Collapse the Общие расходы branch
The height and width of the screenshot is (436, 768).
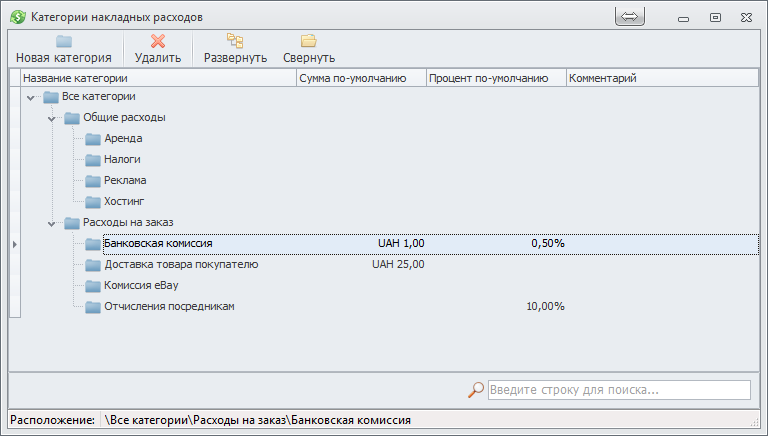[51, 118]
